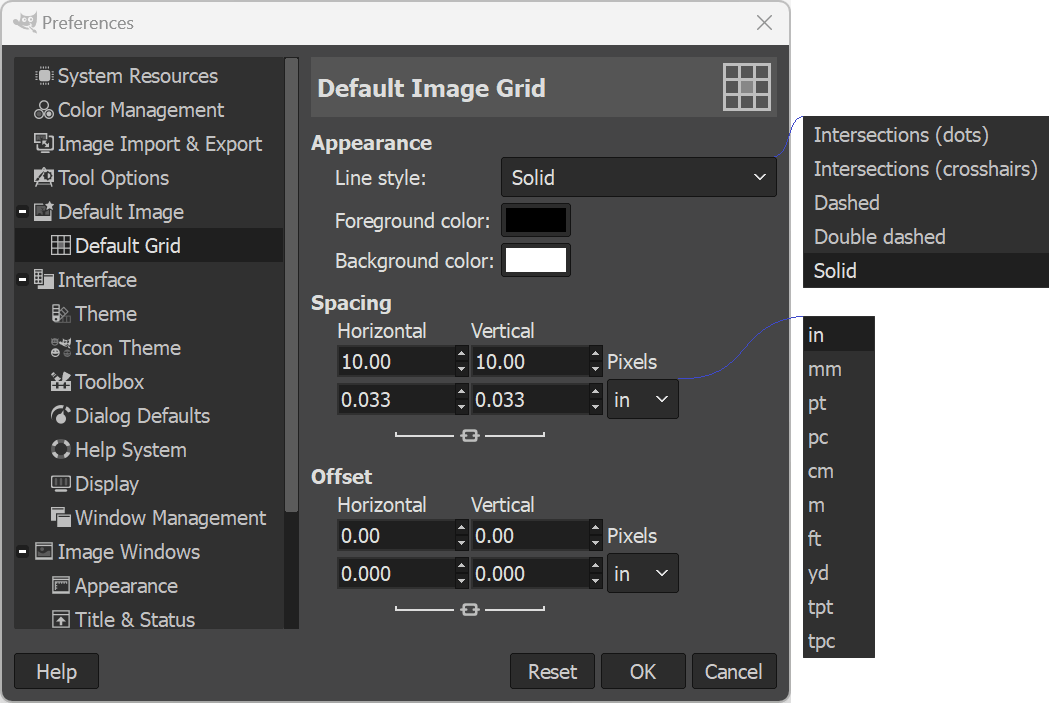Open the Spacing unit dropdown
1049x703 pixels.
pos(642,400)
